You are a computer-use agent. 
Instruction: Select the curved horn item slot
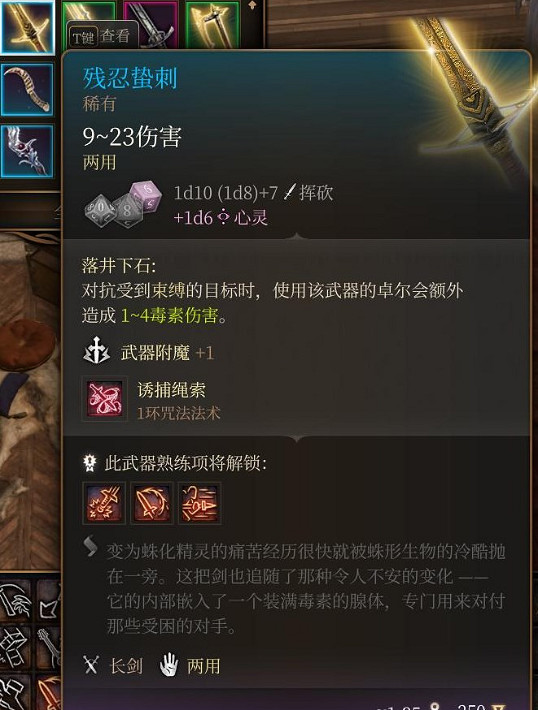tap(27, 89)
